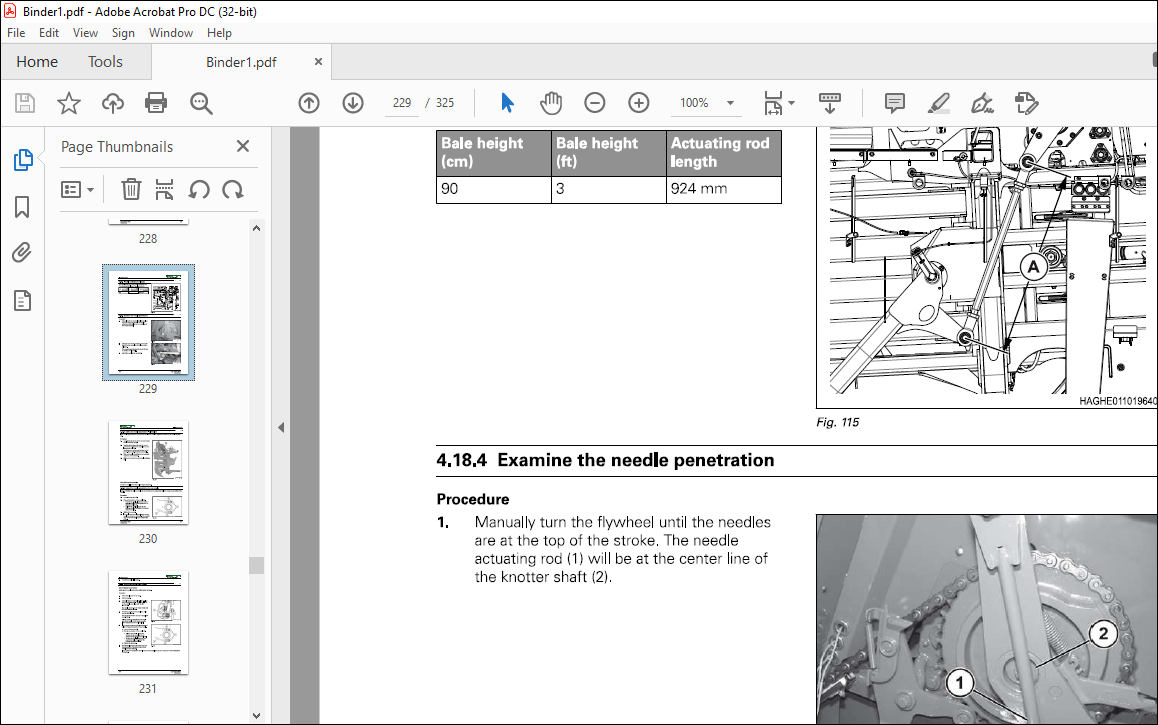This screenshot has width=1158, height=725.
Task: Click the stamp tool icon
Action: tap(1027, 103)
